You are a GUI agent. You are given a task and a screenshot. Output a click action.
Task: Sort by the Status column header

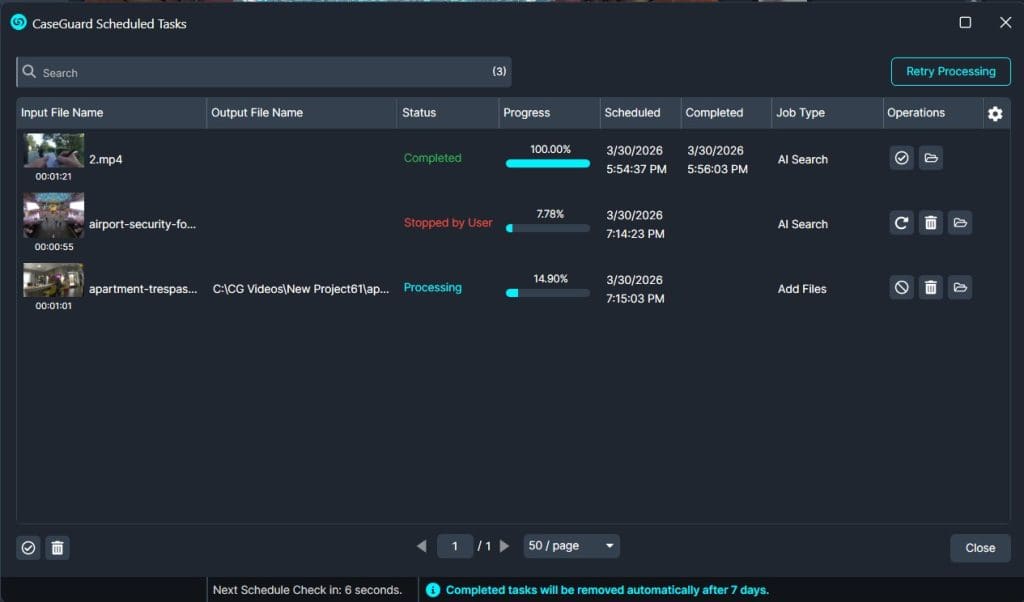(x=419, y=113)
